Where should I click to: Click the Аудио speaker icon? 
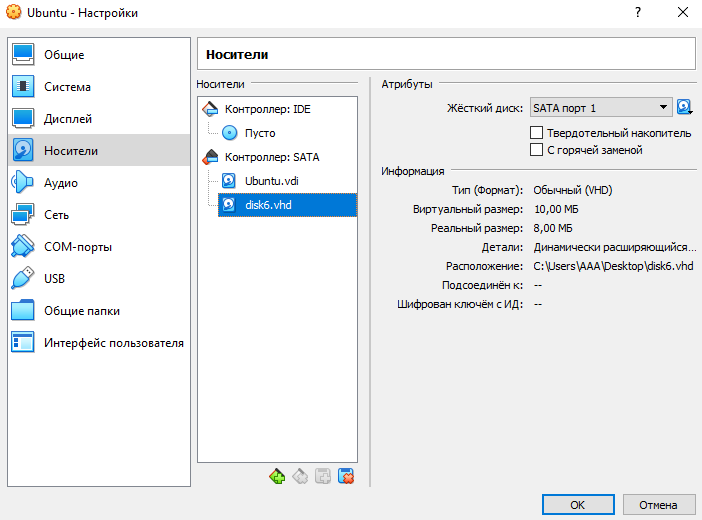[22, 183]
